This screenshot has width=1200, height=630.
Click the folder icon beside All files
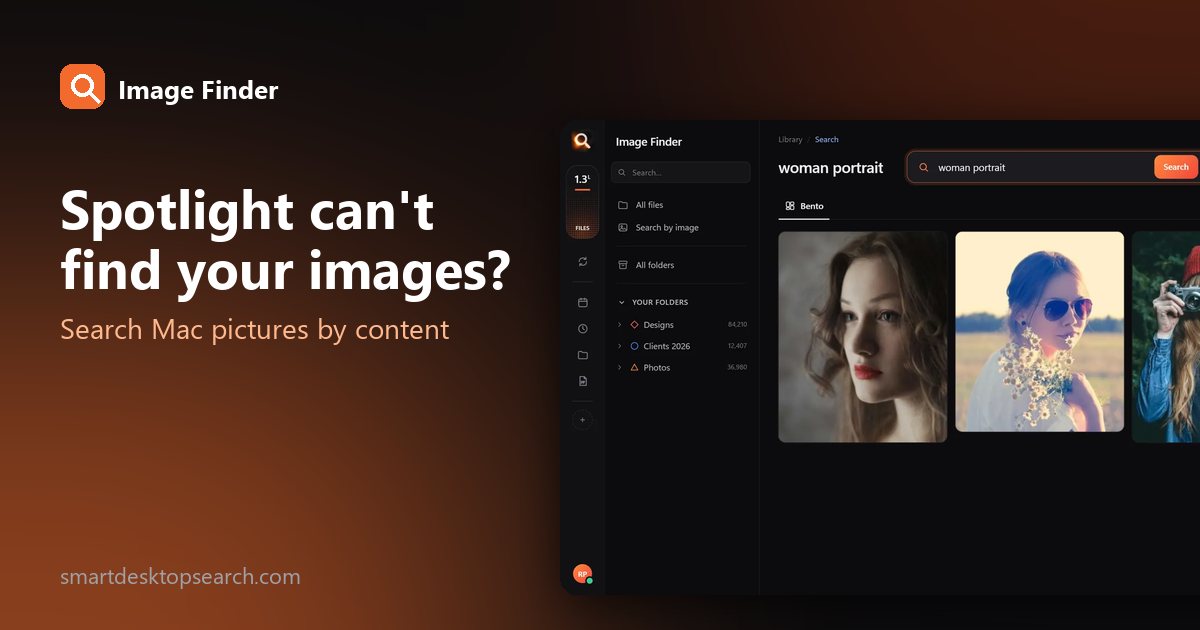(x=623, y=205)
